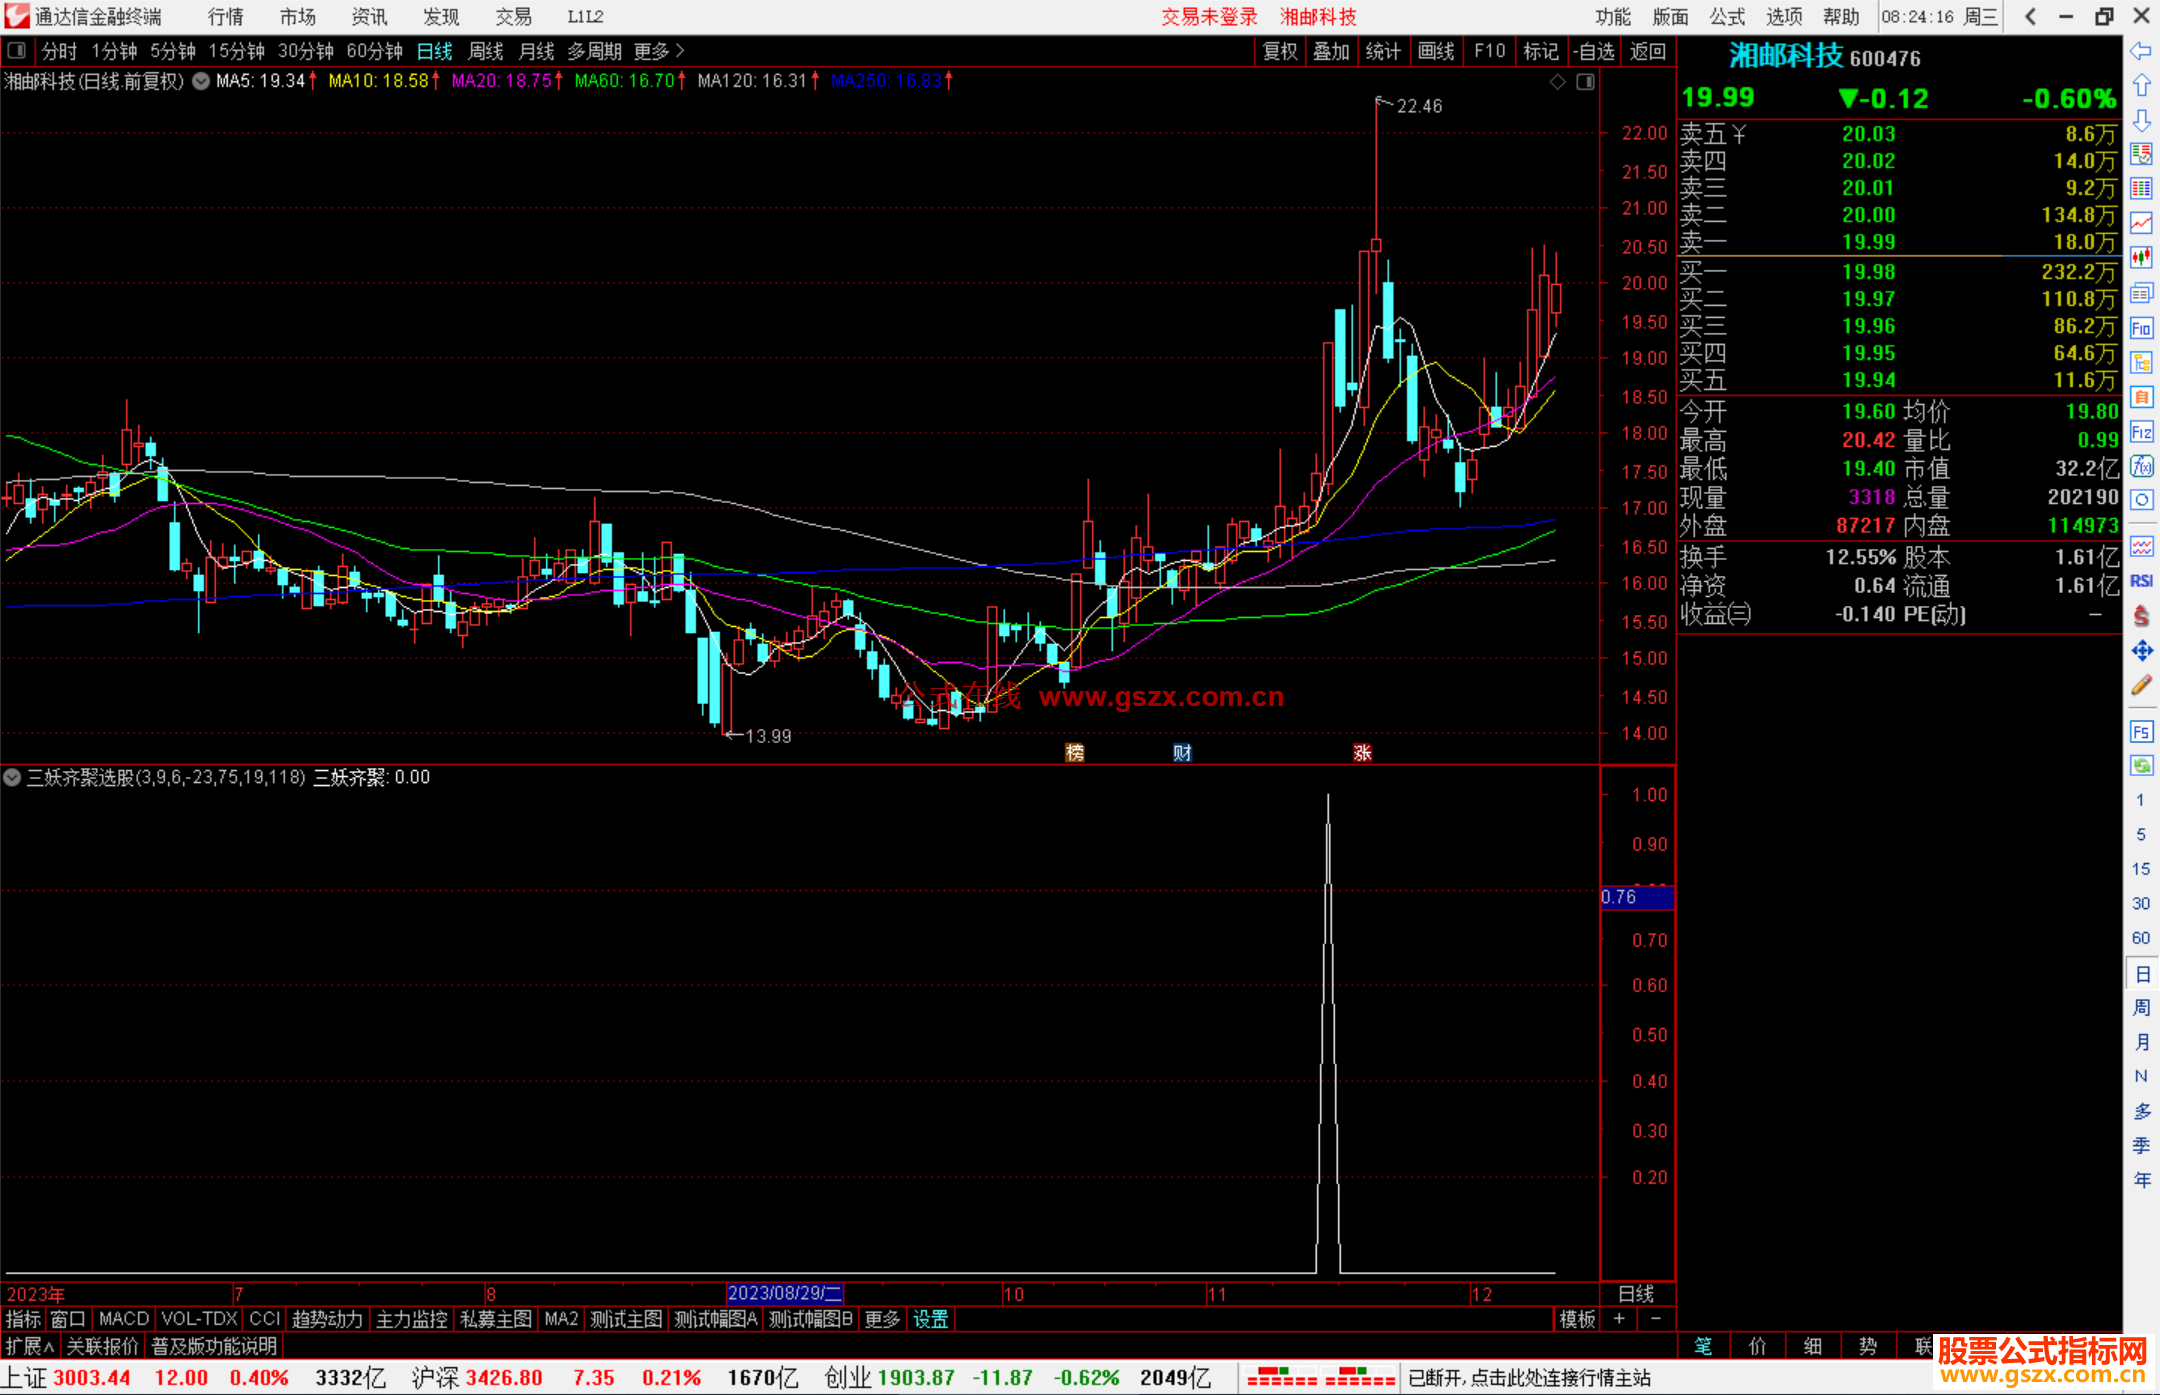Toggle the indicator circle before 三妖齐聚选股
Viewport: 2160px width, 1395px height.
click(x=12, y=777)
